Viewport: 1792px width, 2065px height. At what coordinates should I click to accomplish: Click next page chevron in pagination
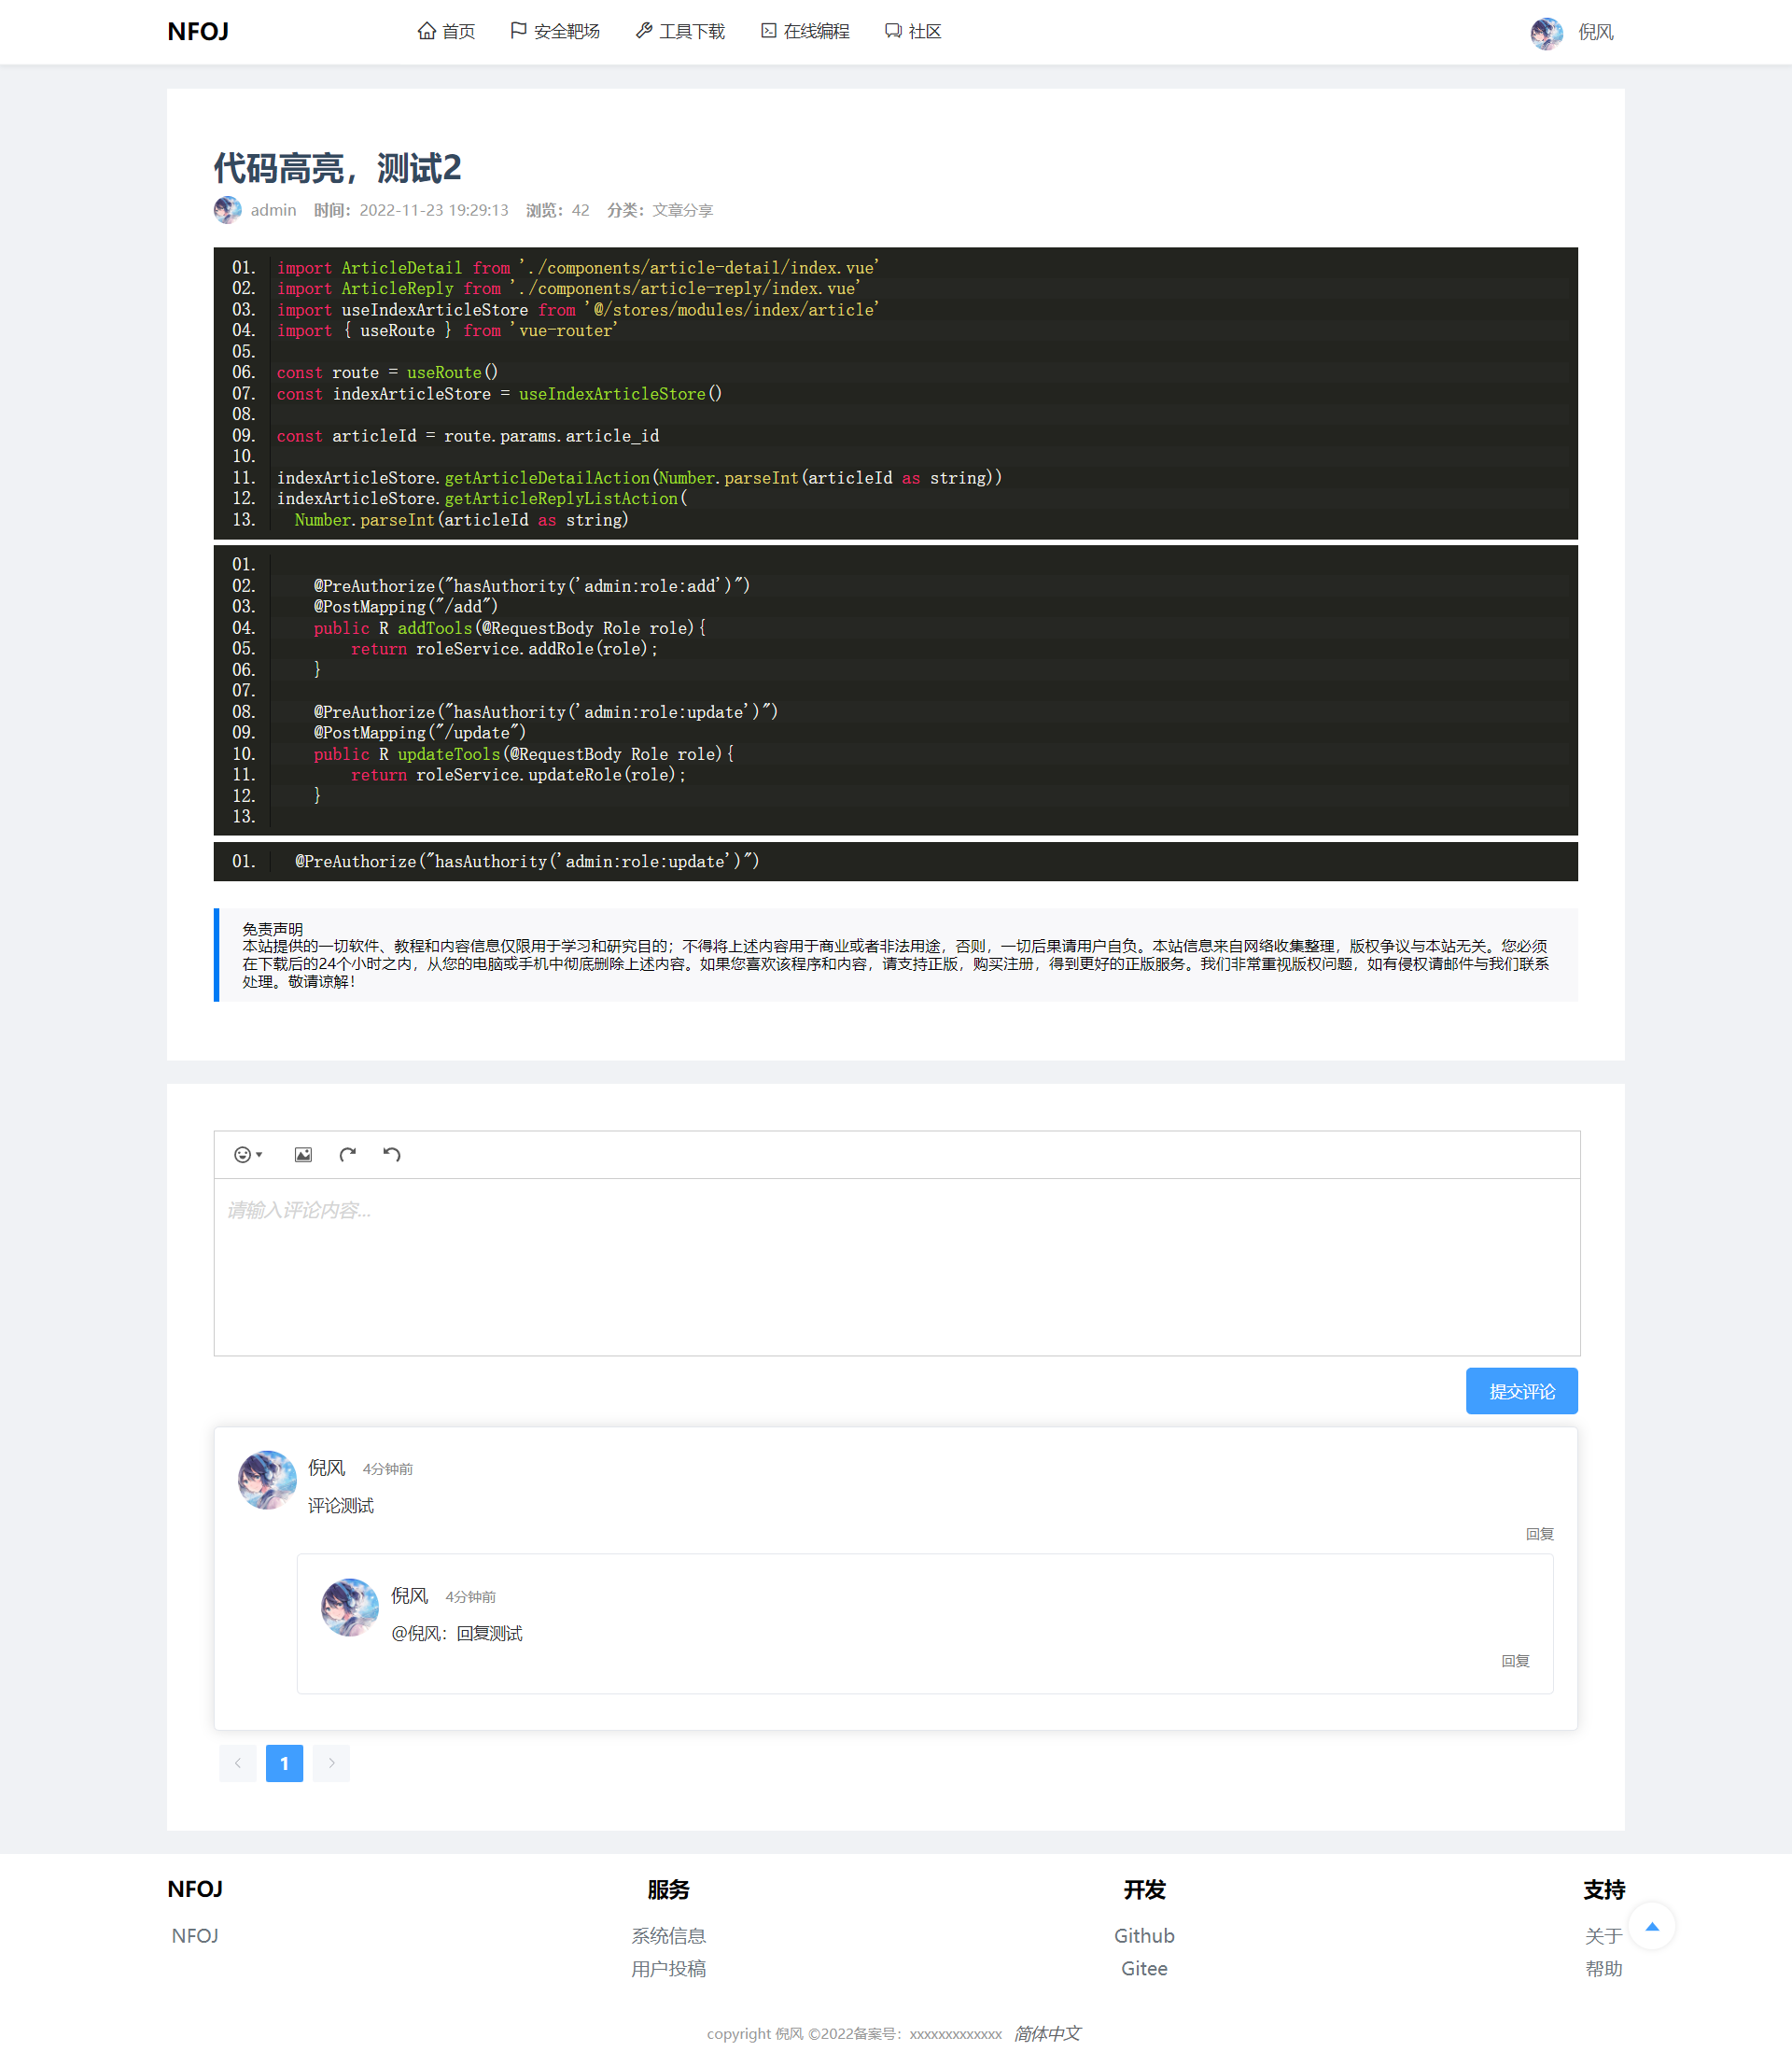[331, 1763]
